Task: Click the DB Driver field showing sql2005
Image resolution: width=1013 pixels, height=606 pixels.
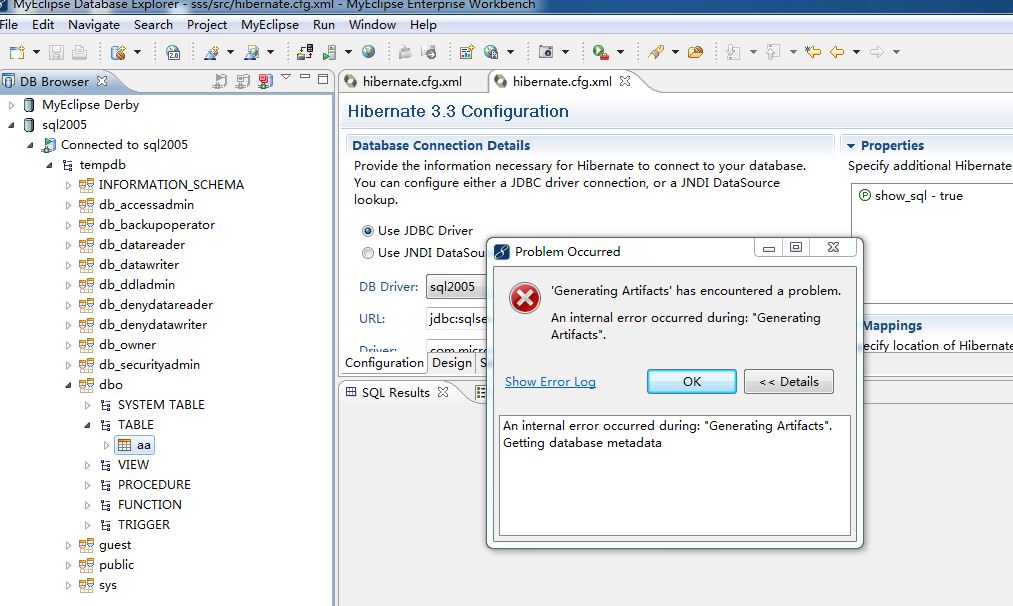Action: 456,286
